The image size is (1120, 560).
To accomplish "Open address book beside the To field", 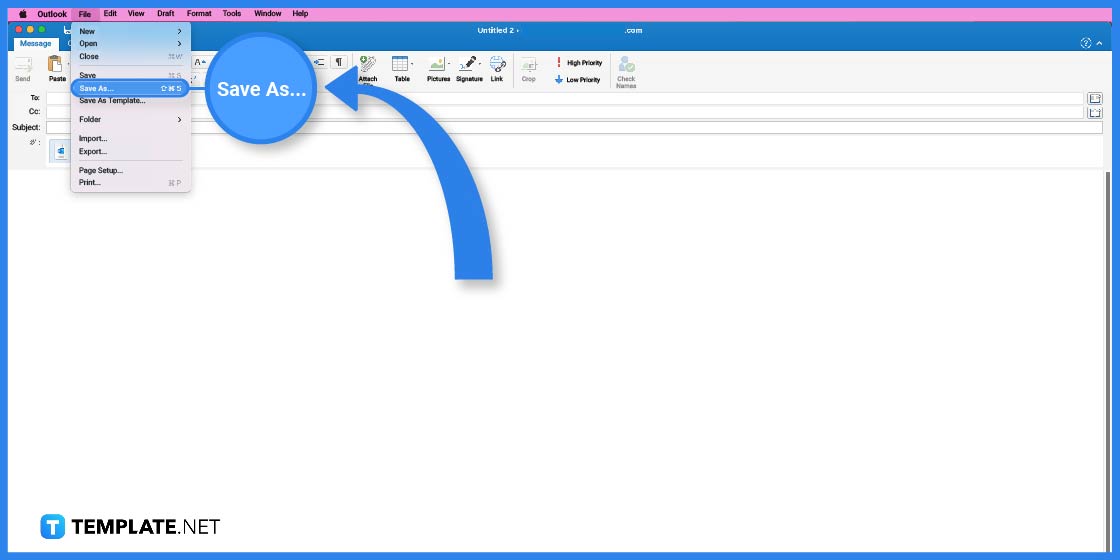I will click(x=1095, y=98).
